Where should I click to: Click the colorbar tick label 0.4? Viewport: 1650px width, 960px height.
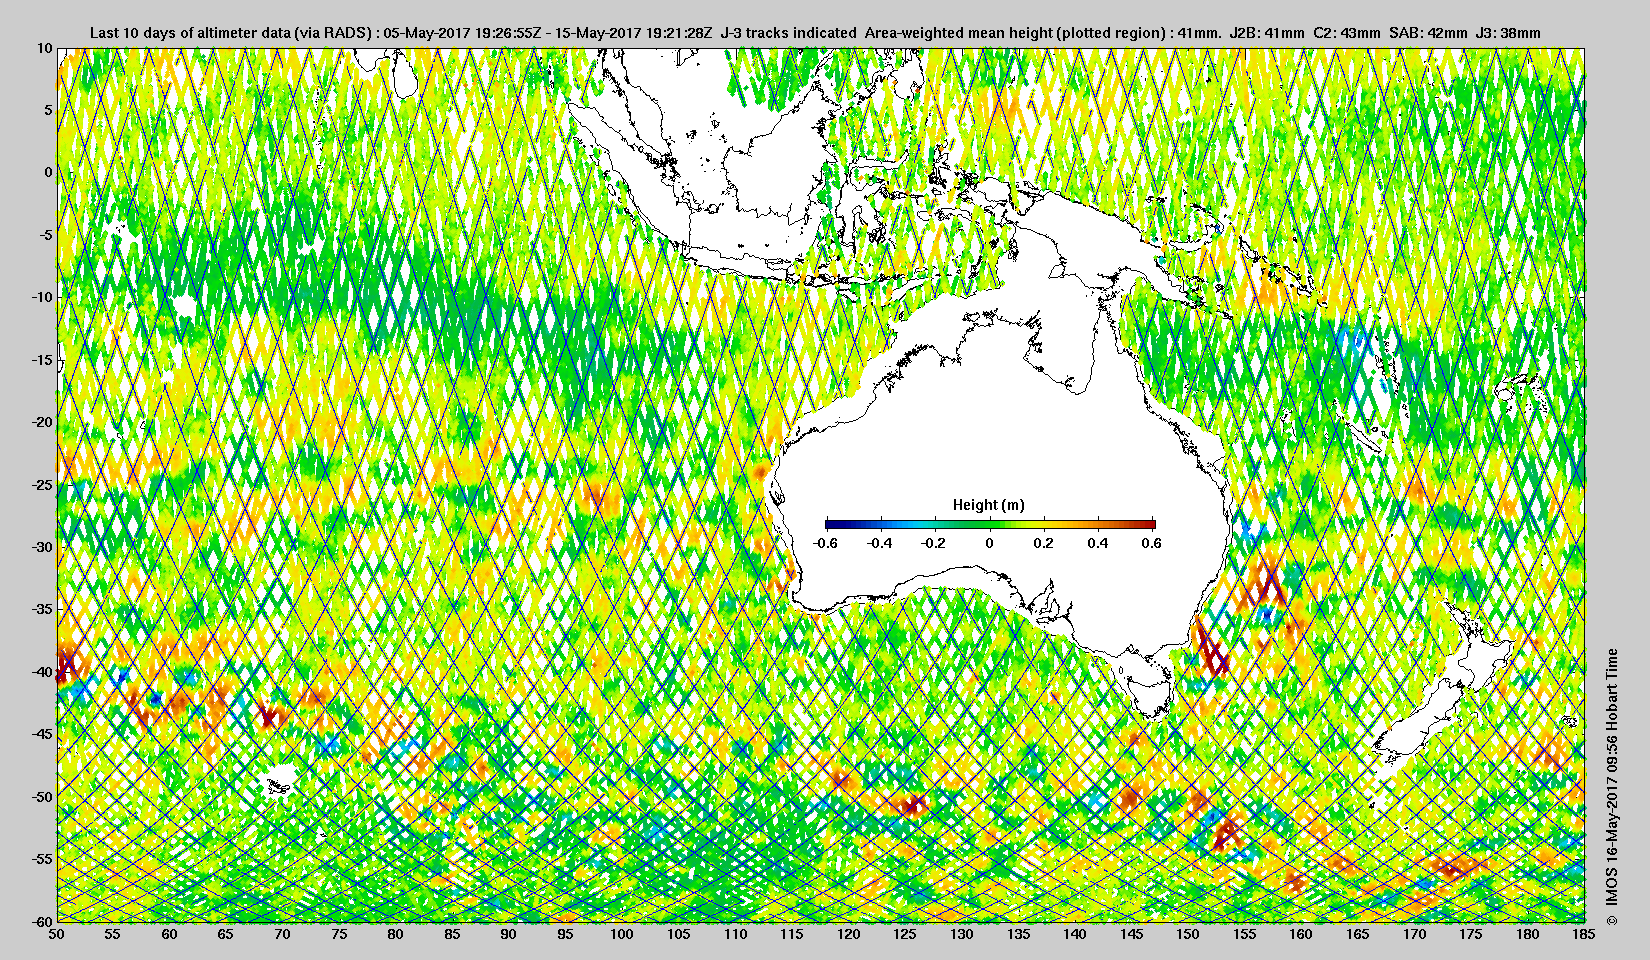click(x=1098, y=543)
